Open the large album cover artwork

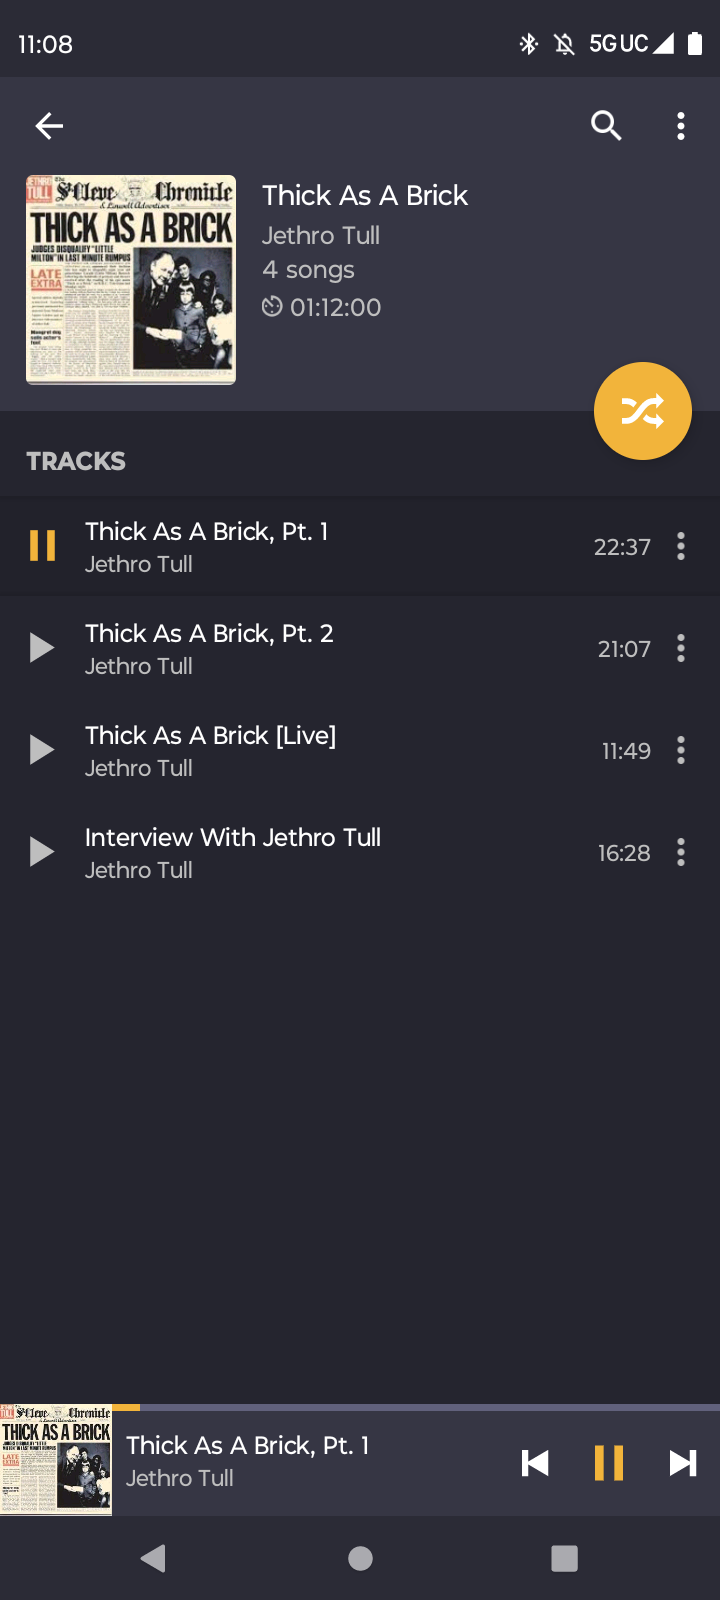click(131, 280)
